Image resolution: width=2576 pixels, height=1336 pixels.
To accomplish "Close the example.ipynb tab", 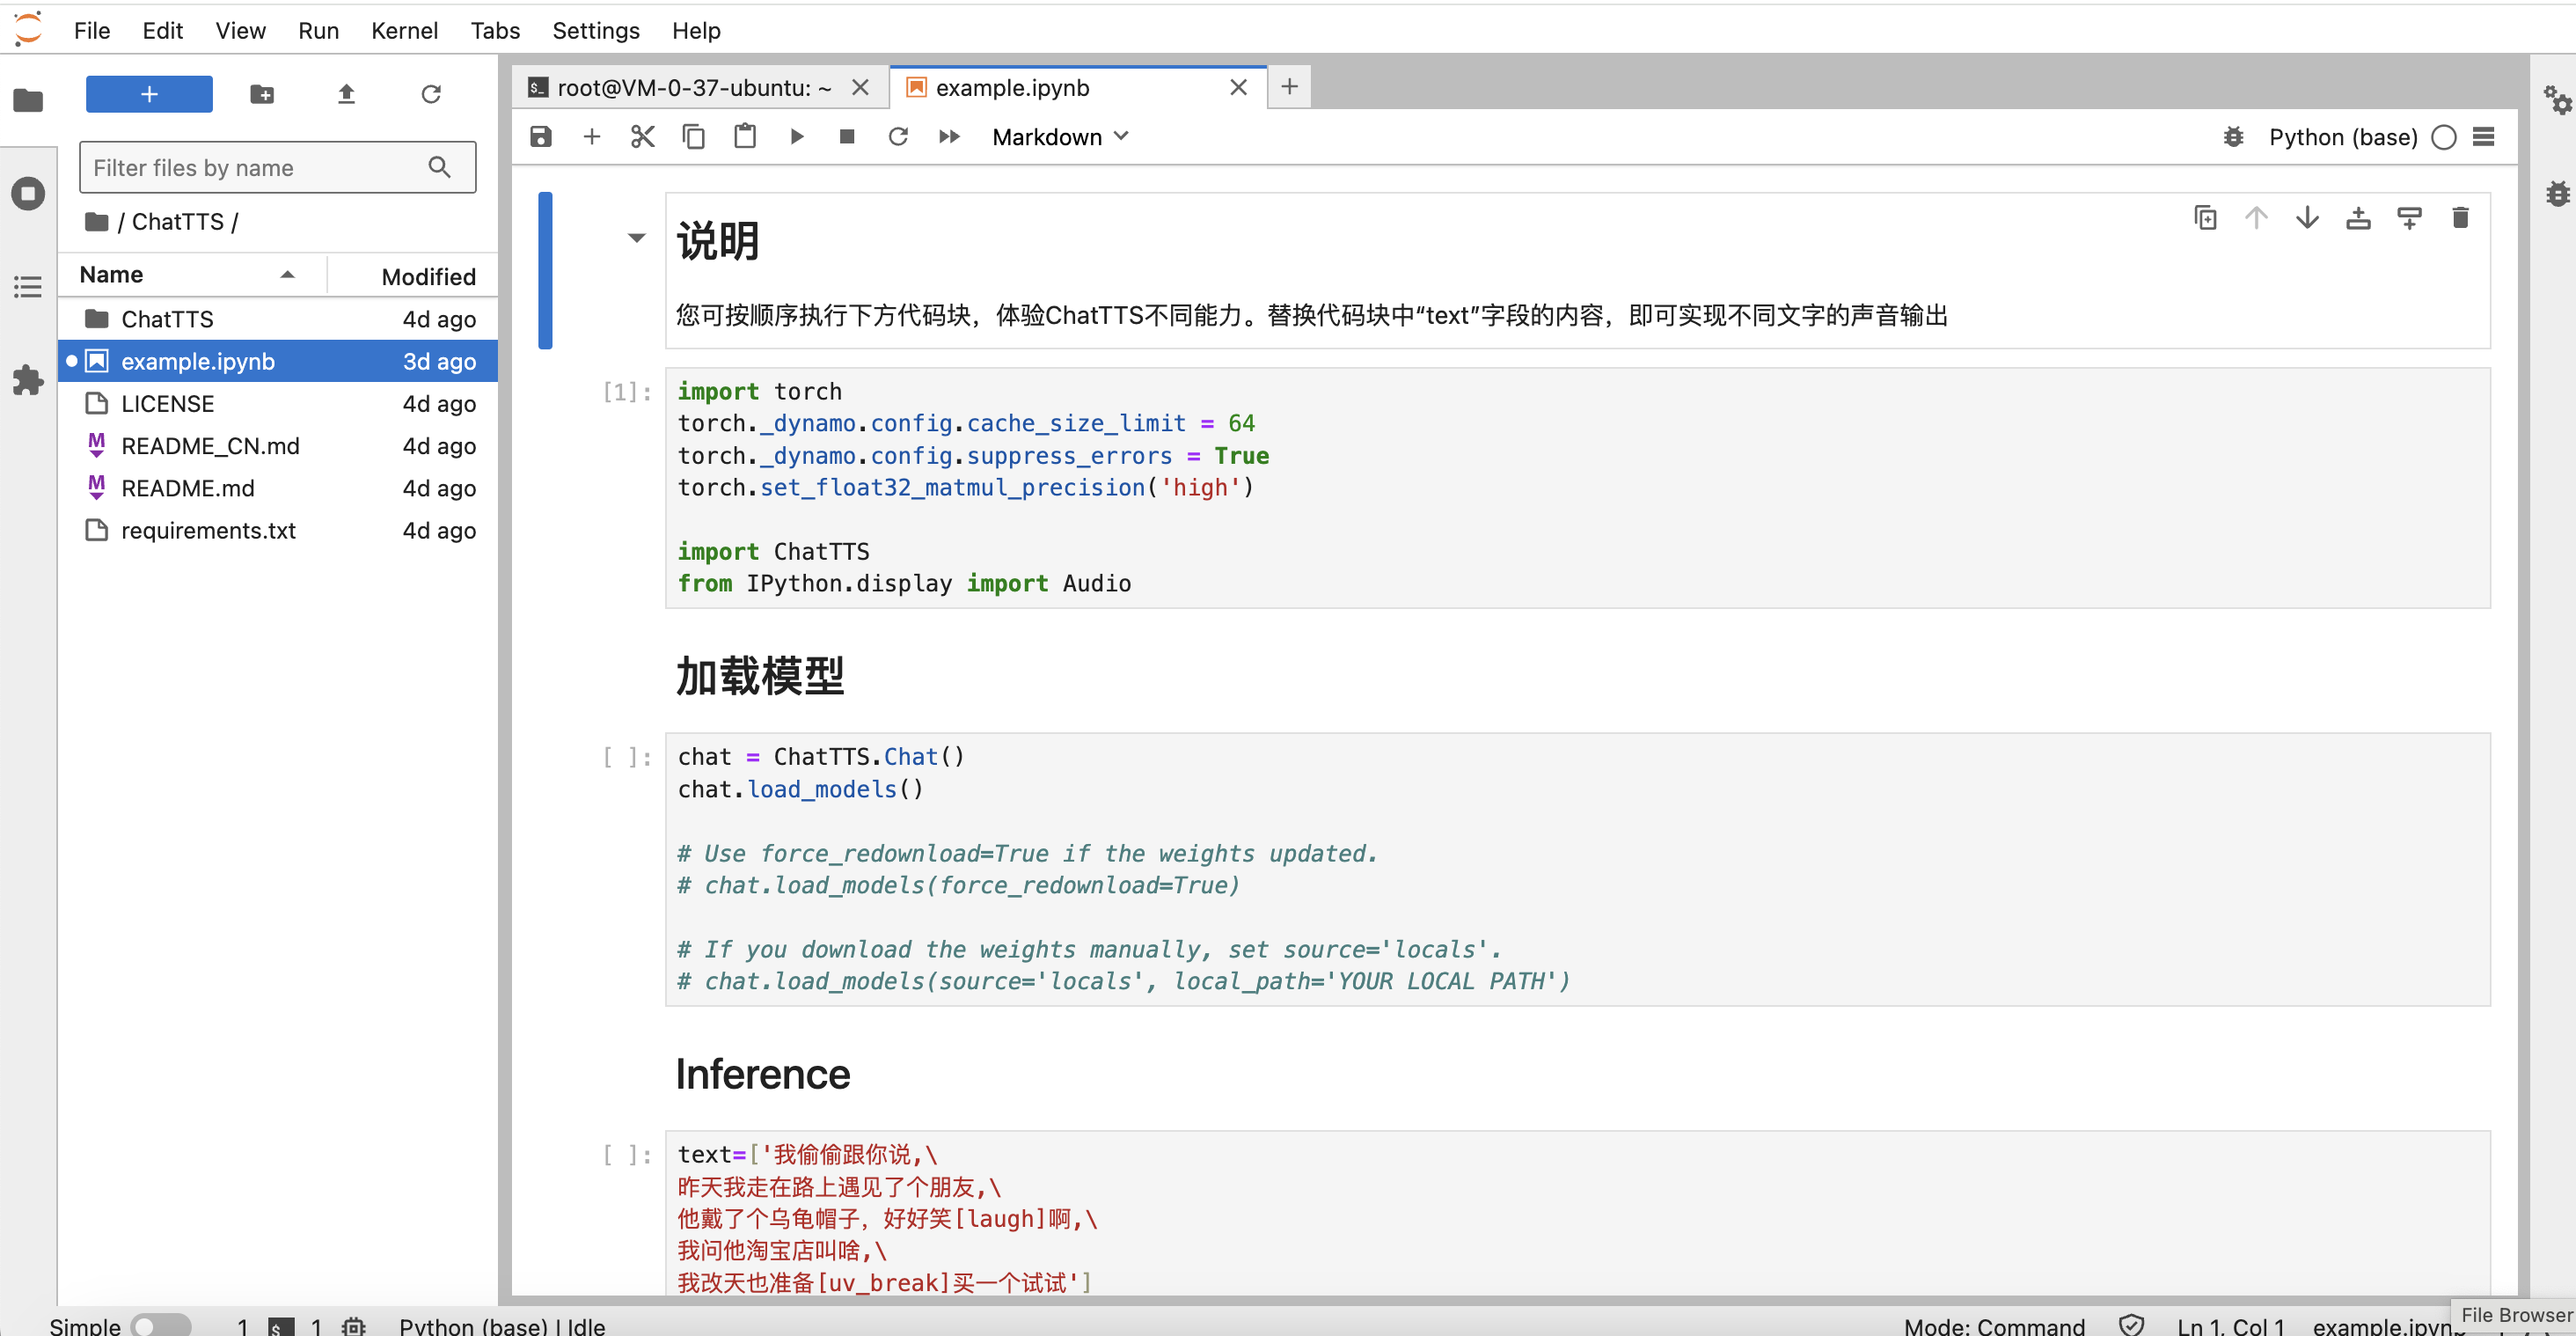I will click(x=1238, y=88).
